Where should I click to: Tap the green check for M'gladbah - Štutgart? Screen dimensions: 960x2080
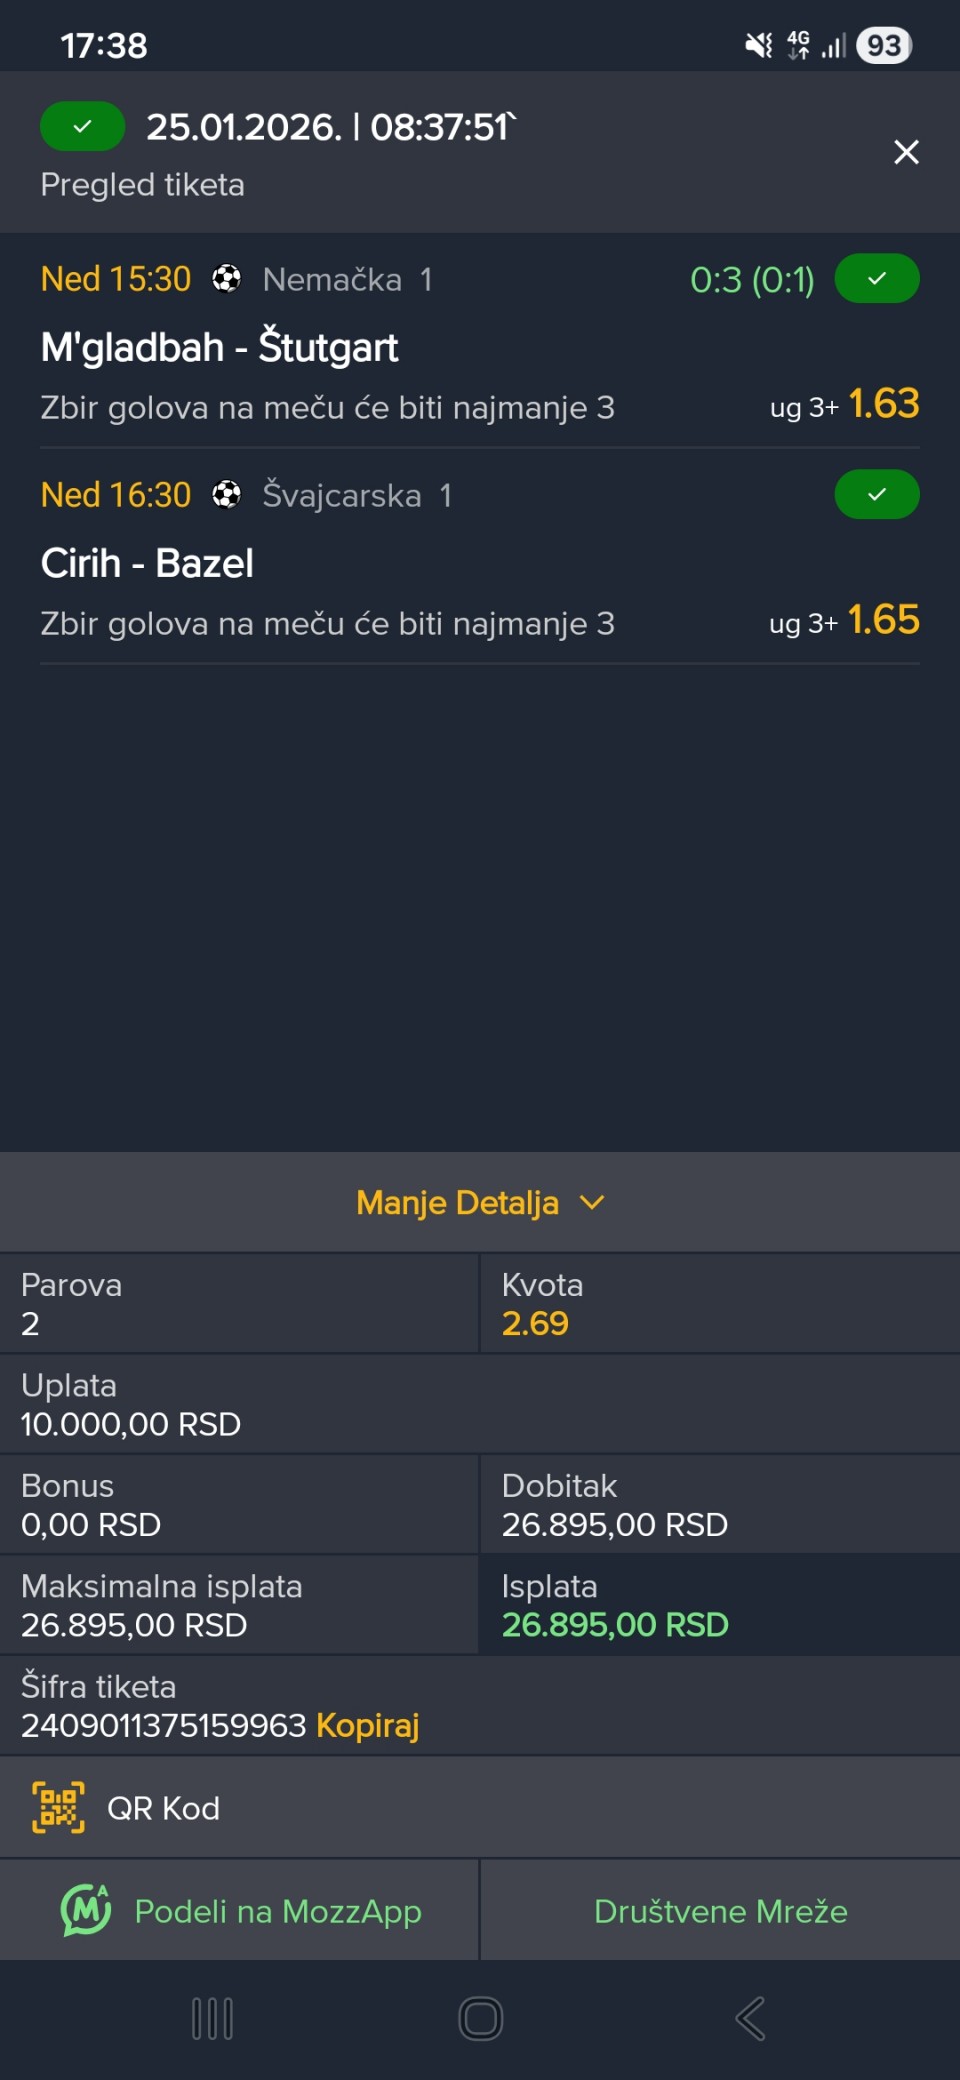[877, 279]
